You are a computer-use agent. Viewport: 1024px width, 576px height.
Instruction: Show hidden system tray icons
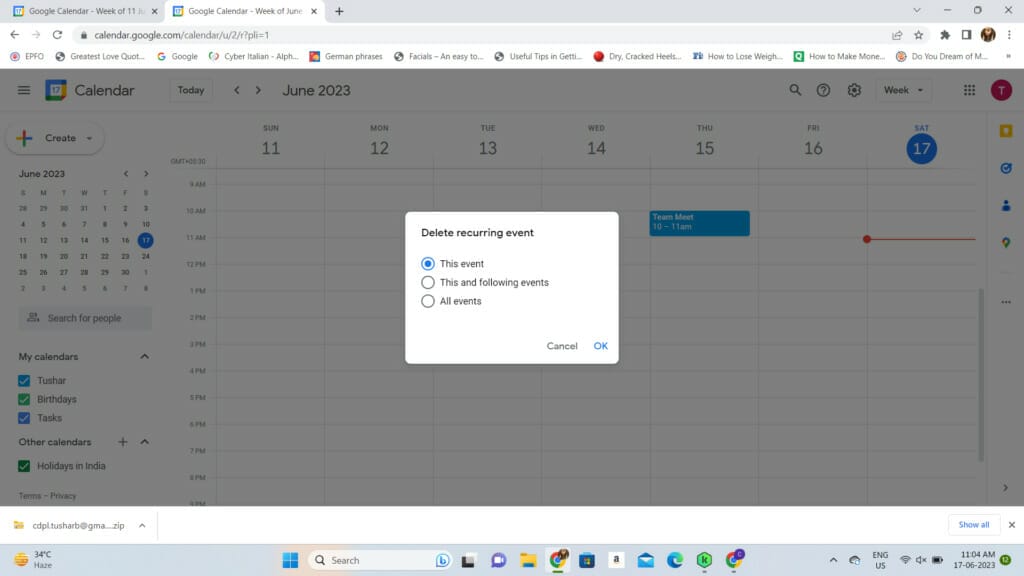tap(833, 560)
